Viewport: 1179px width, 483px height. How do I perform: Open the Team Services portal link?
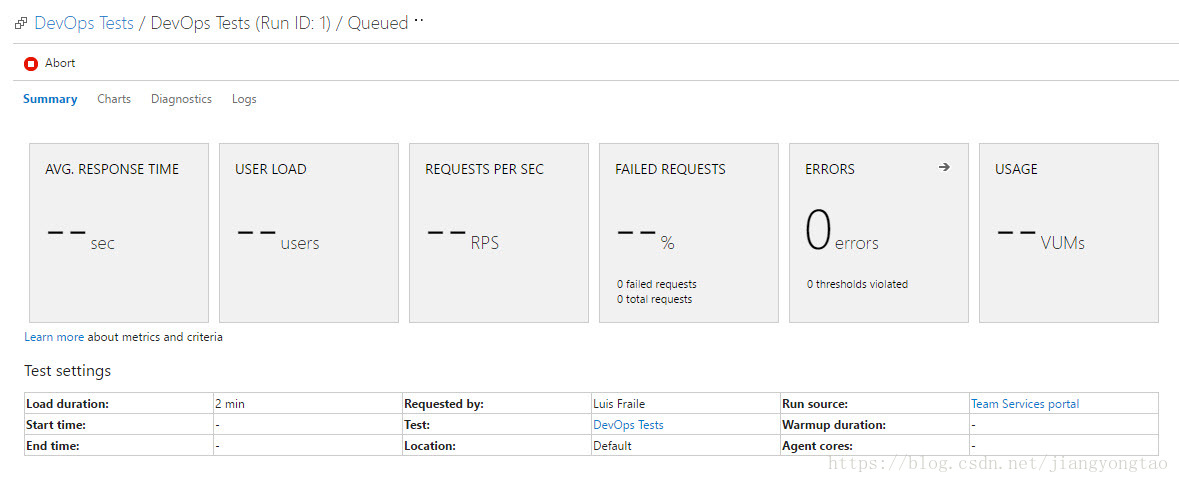1025,404
